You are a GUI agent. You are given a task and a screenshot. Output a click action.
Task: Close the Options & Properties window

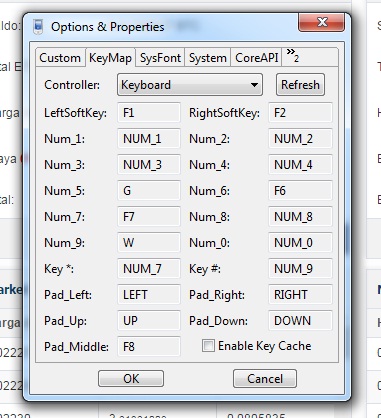(322, 23)
